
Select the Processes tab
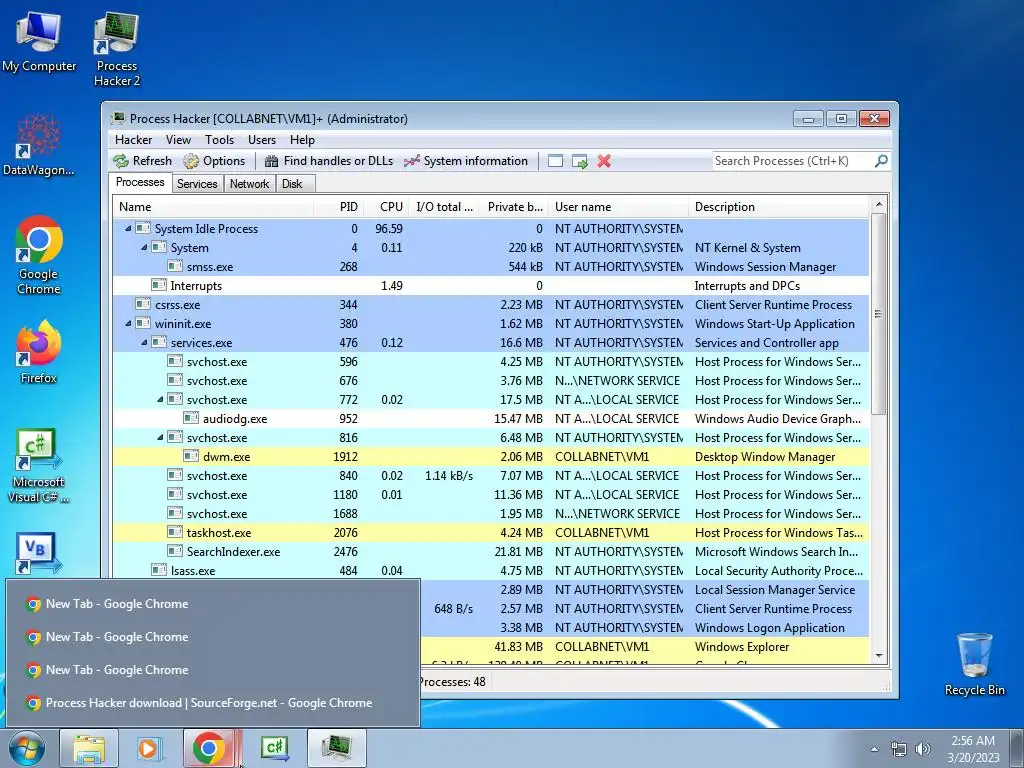coord(140,182)
